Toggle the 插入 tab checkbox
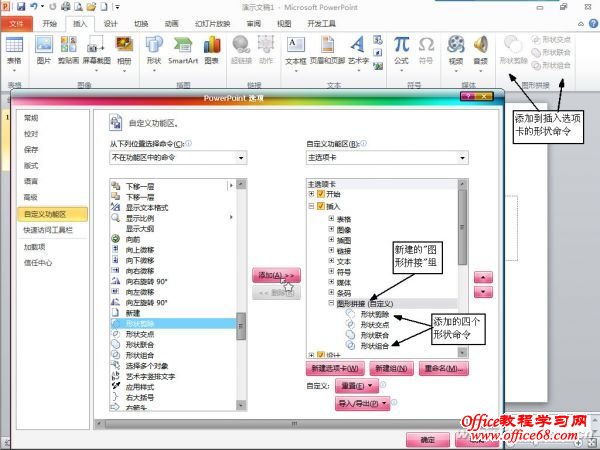The width and height of the screenshot is (600, 450). click(x=321, y=206)
